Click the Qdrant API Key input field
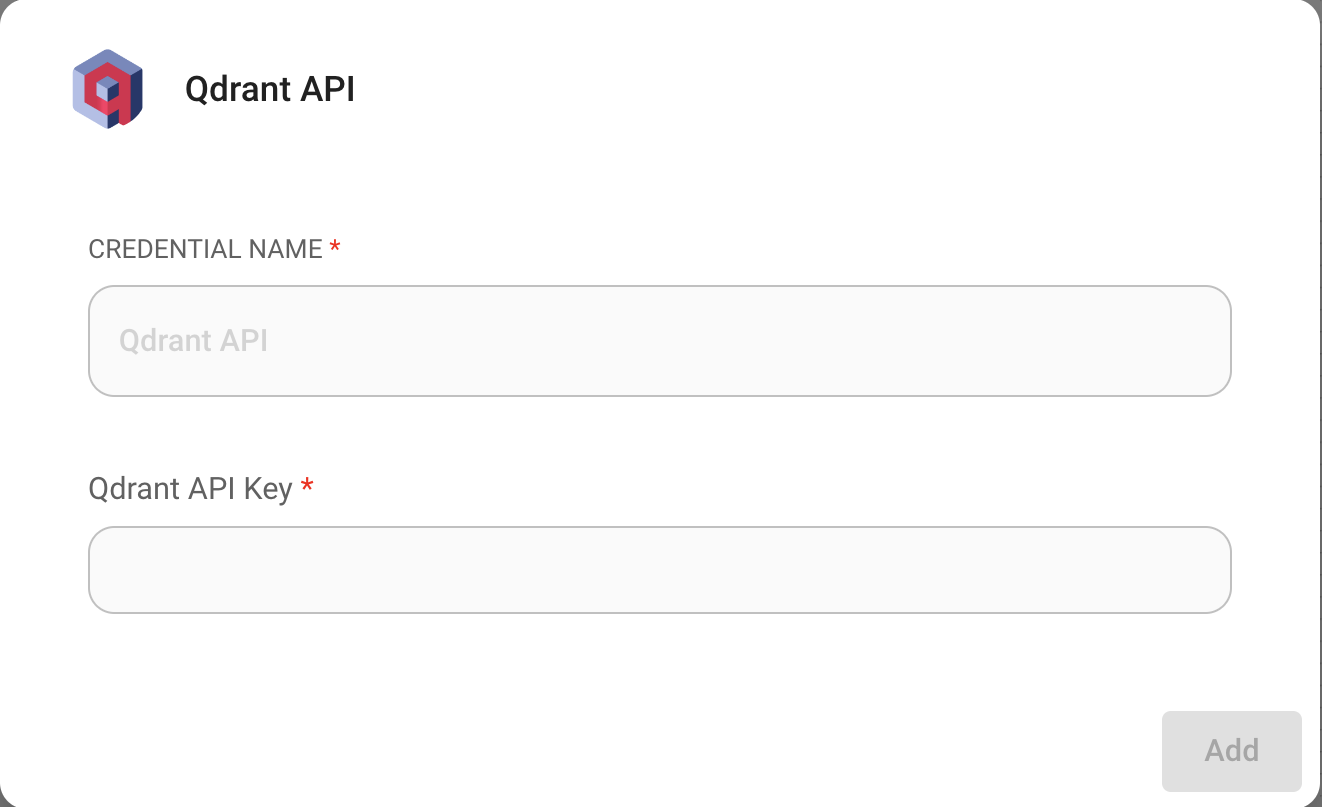Screen dimensions: 1322x807 coord(659,570)
